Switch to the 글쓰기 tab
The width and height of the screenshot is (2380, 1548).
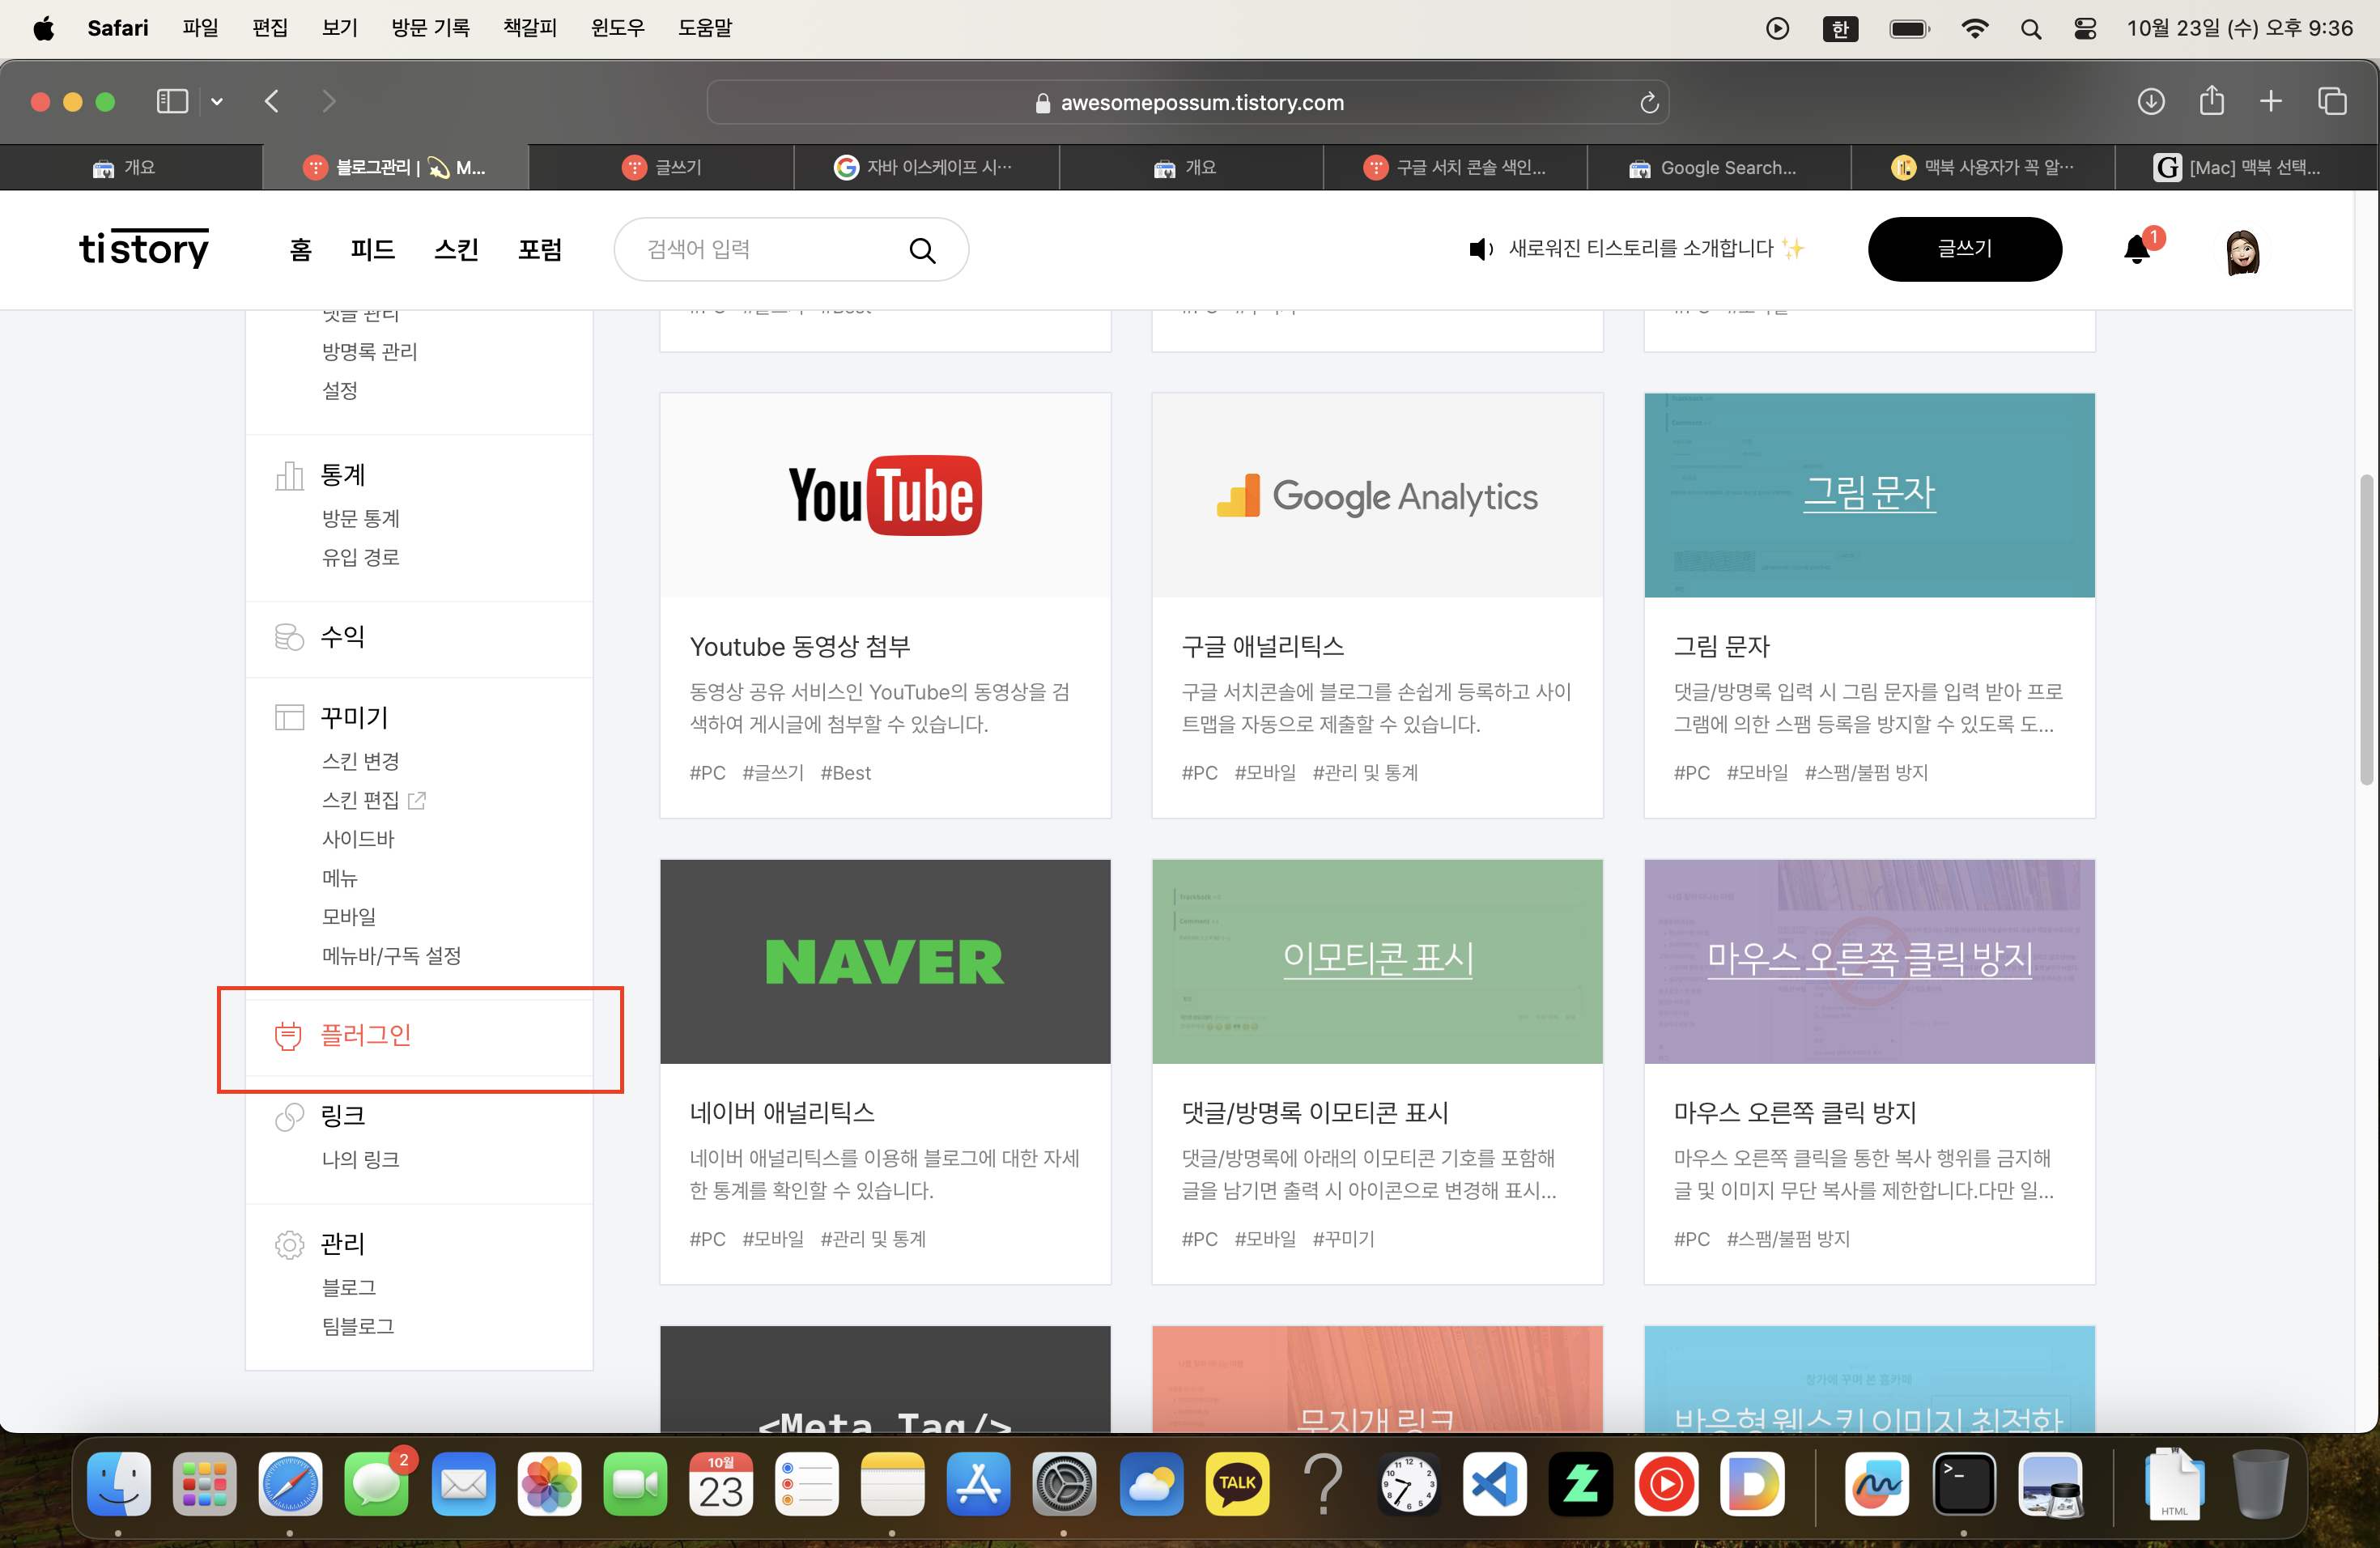point(661,167)
